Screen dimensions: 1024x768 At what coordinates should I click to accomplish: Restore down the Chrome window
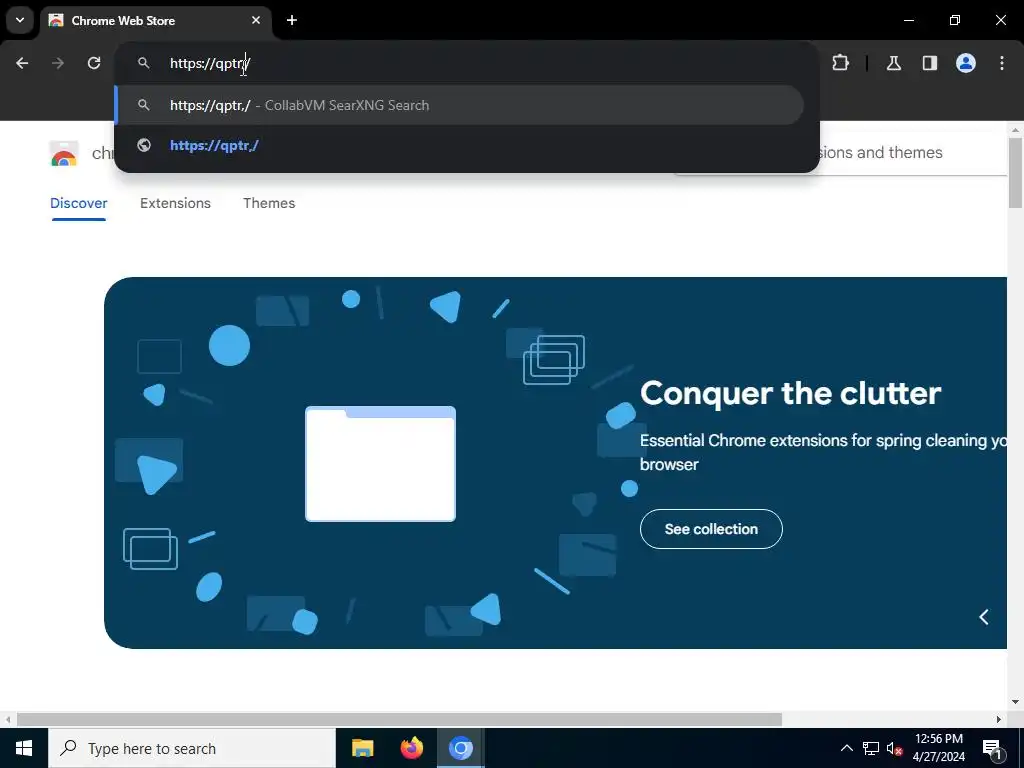tap(955, 20)
